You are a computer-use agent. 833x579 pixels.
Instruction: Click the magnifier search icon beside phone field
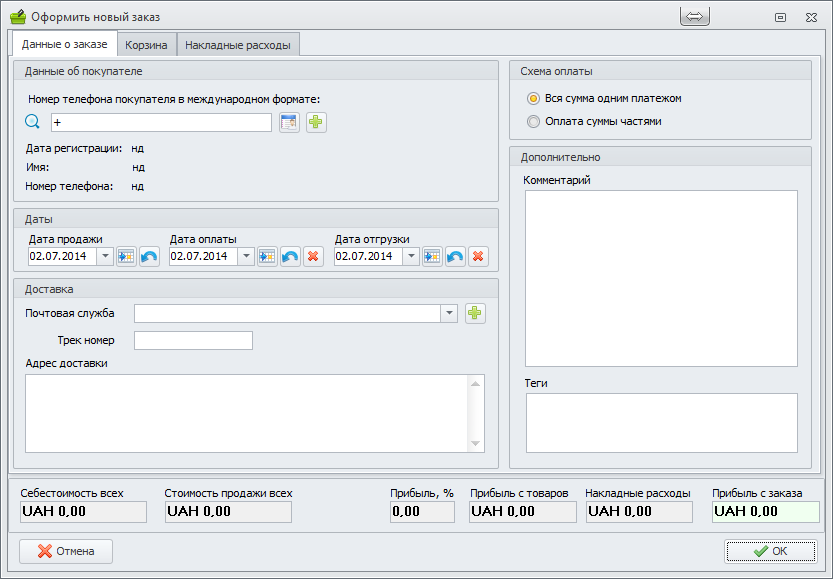32,122
